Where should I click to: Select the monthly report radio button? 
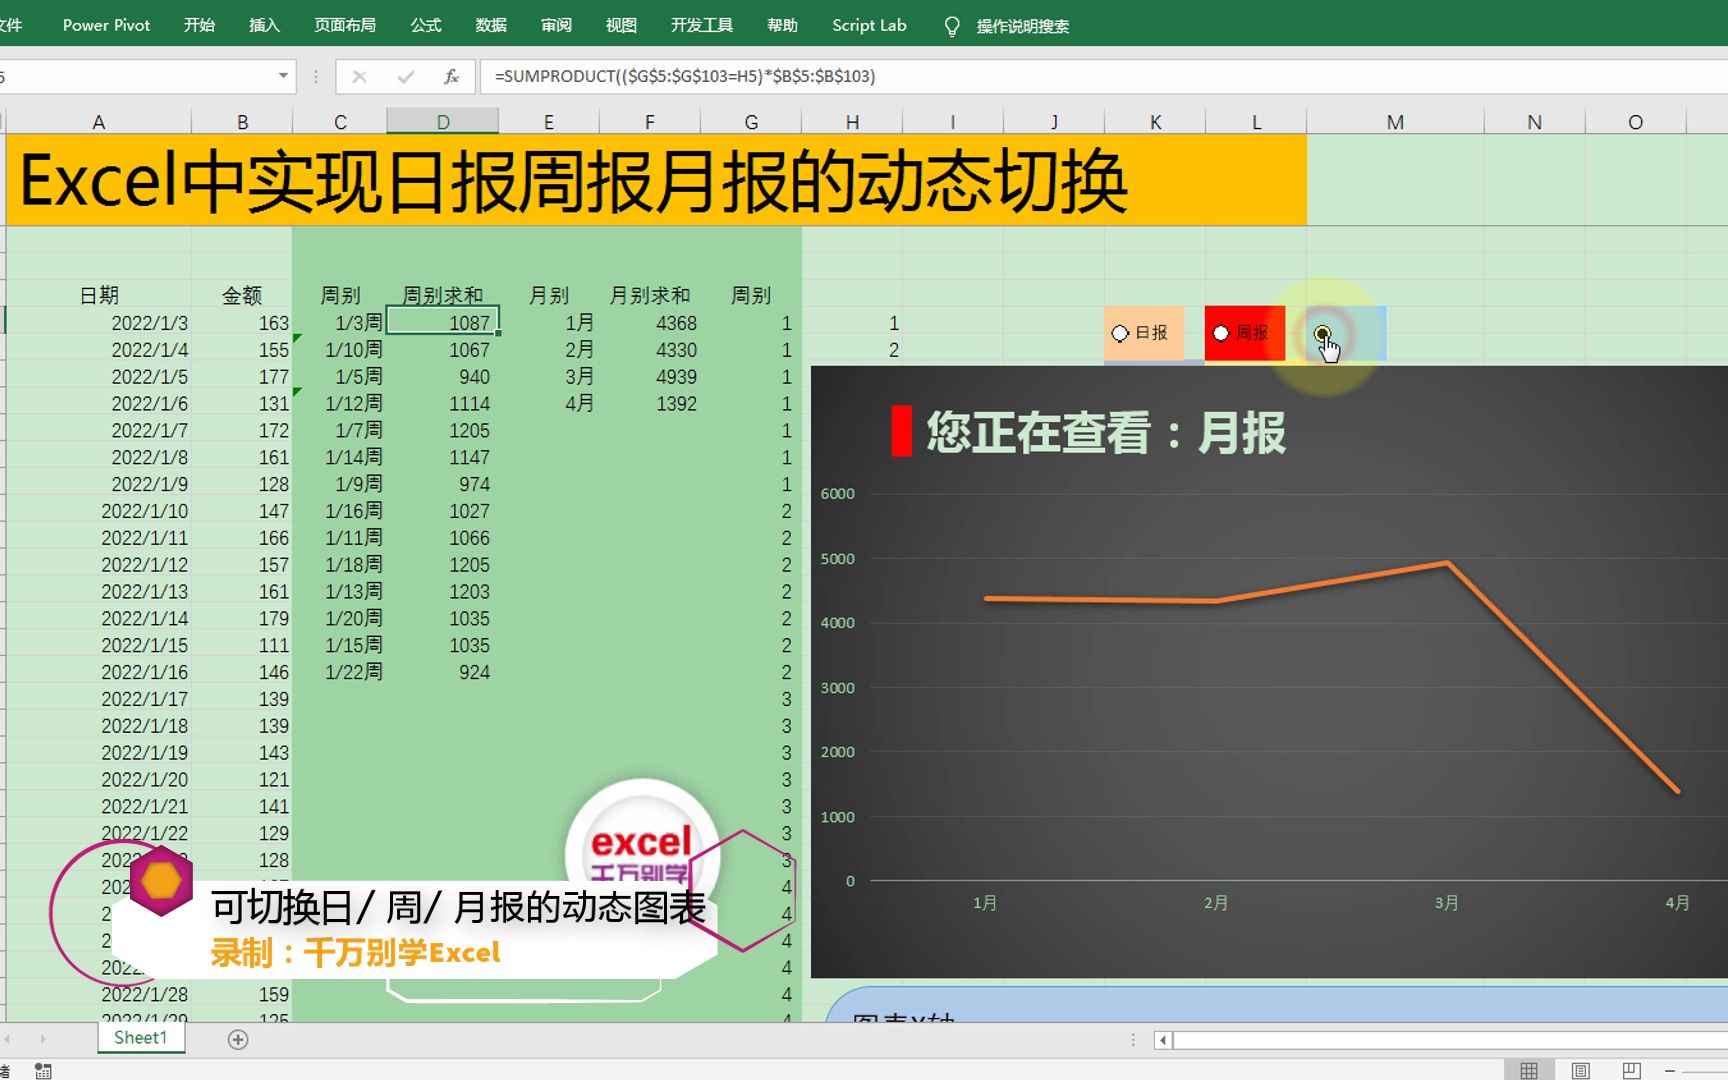(x=1322, y=333)
